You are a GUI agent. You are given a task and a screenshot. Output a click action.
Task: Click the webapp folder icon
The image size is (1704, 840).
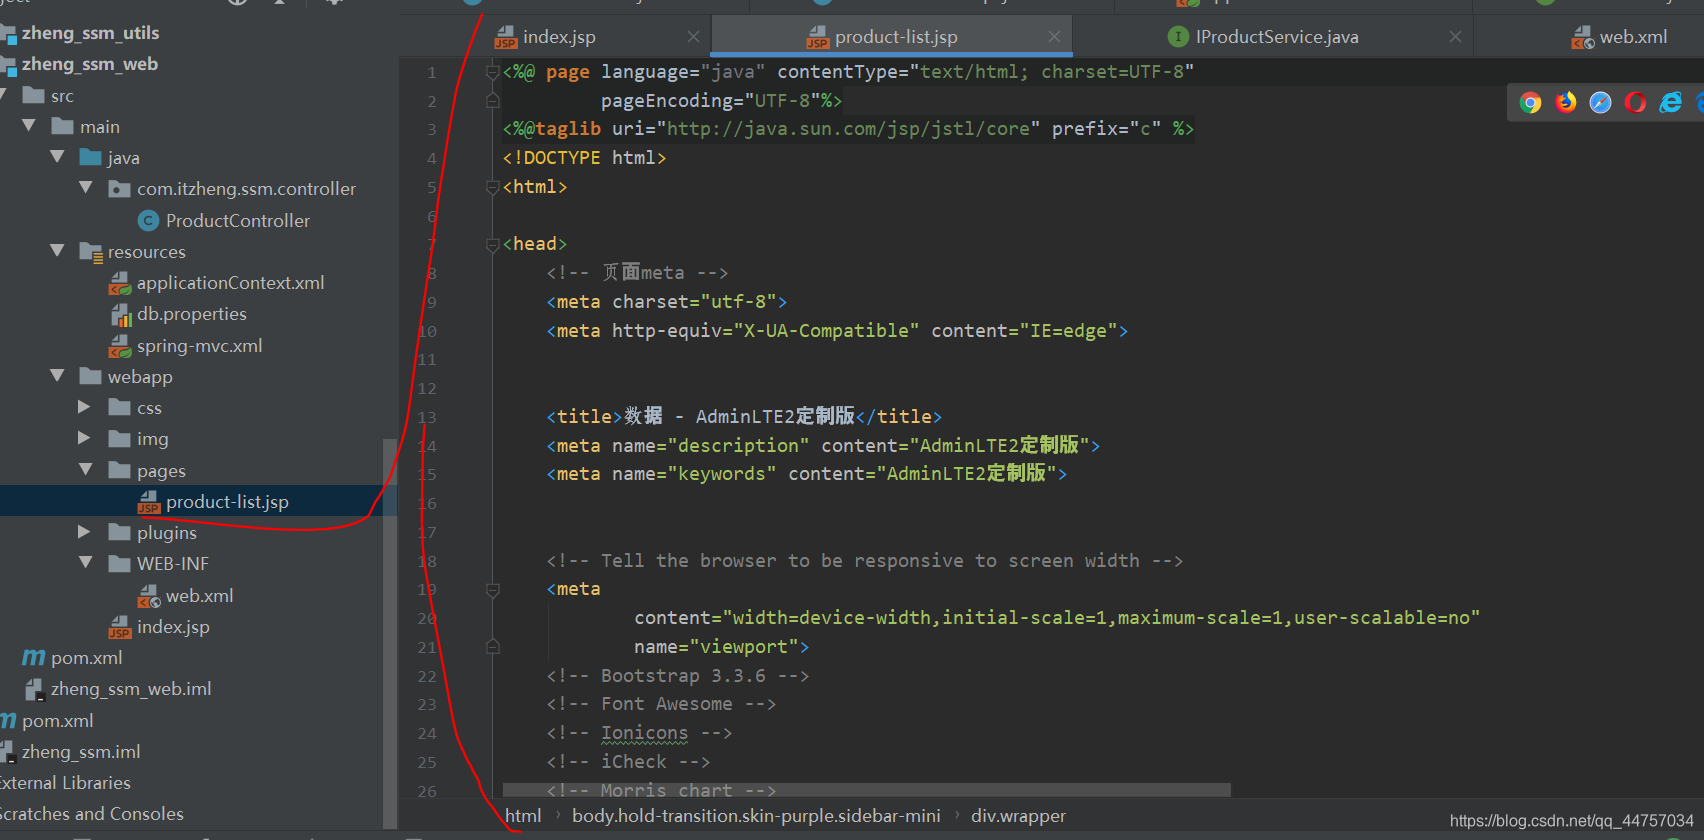tap(91, 377)
